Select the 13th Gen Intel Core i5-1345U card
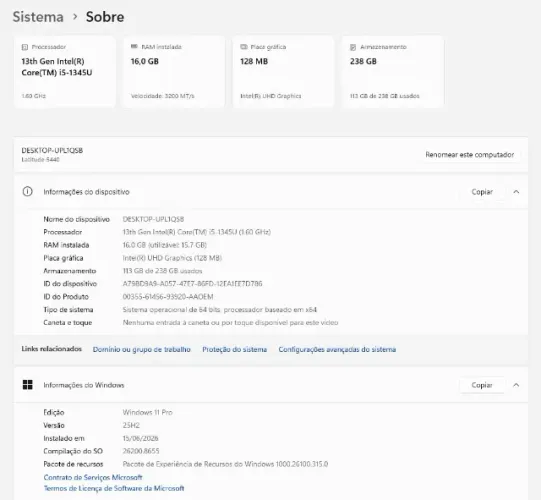The height and width of the screenshot is (500, 541). tap(65, 72)
